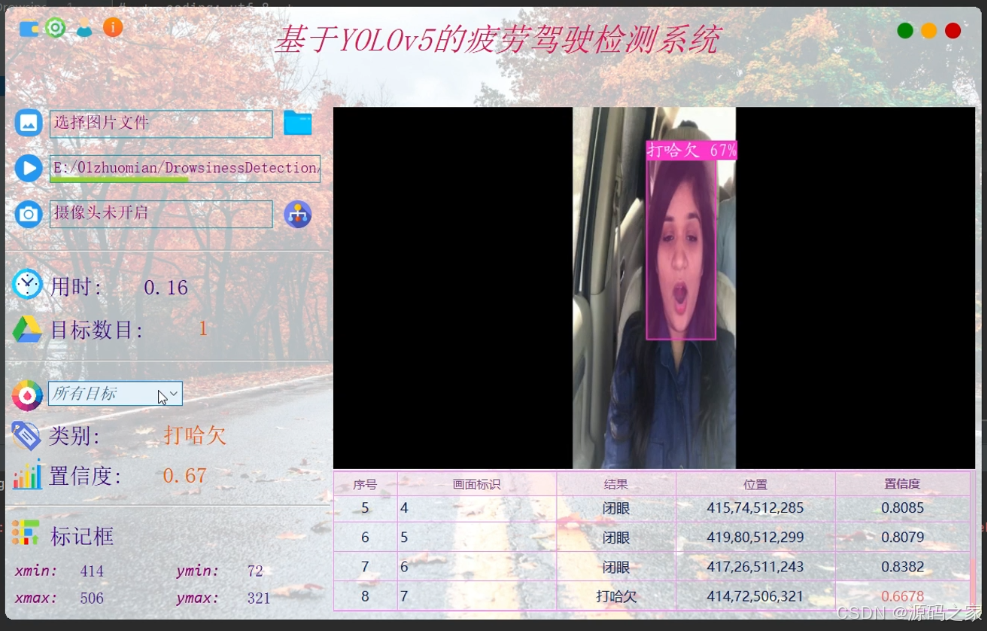Click the video path field E:/01zhuomian
Screen dimensions: 987x631
point(185,168)
